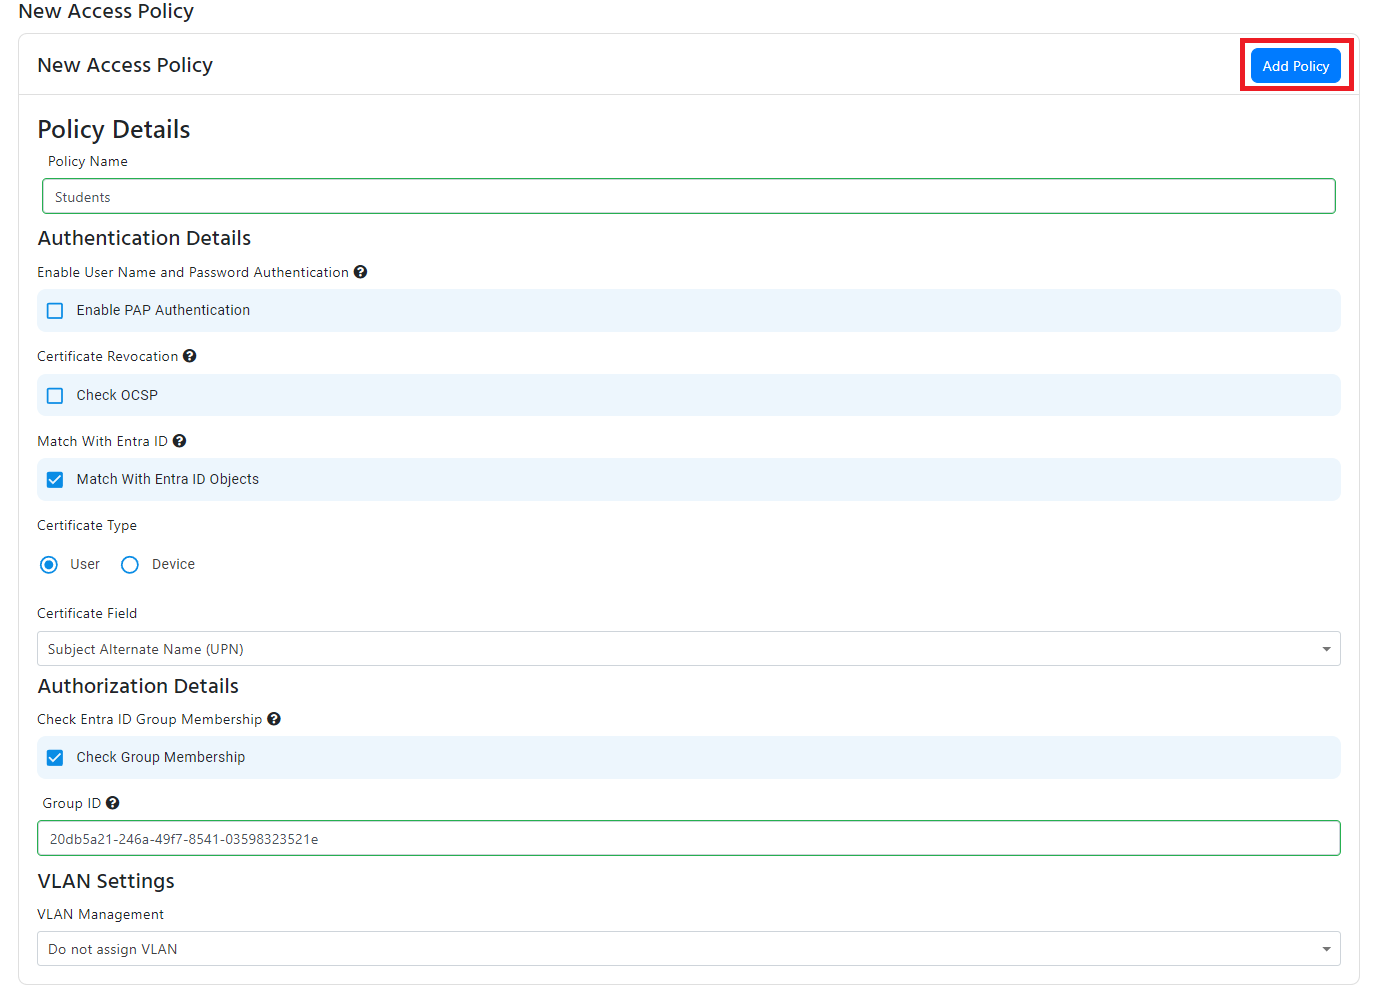Click help icon next to Match With Entra ID
Image resolution: width=1394 pixels, height=998 pixels.
180,441
